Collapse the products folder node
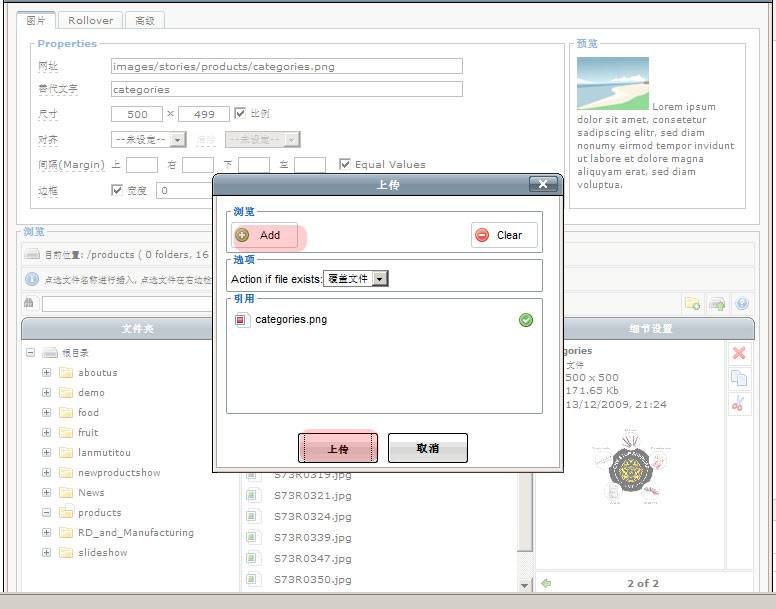Screen dimensions: 776x609 coord(46,512)
